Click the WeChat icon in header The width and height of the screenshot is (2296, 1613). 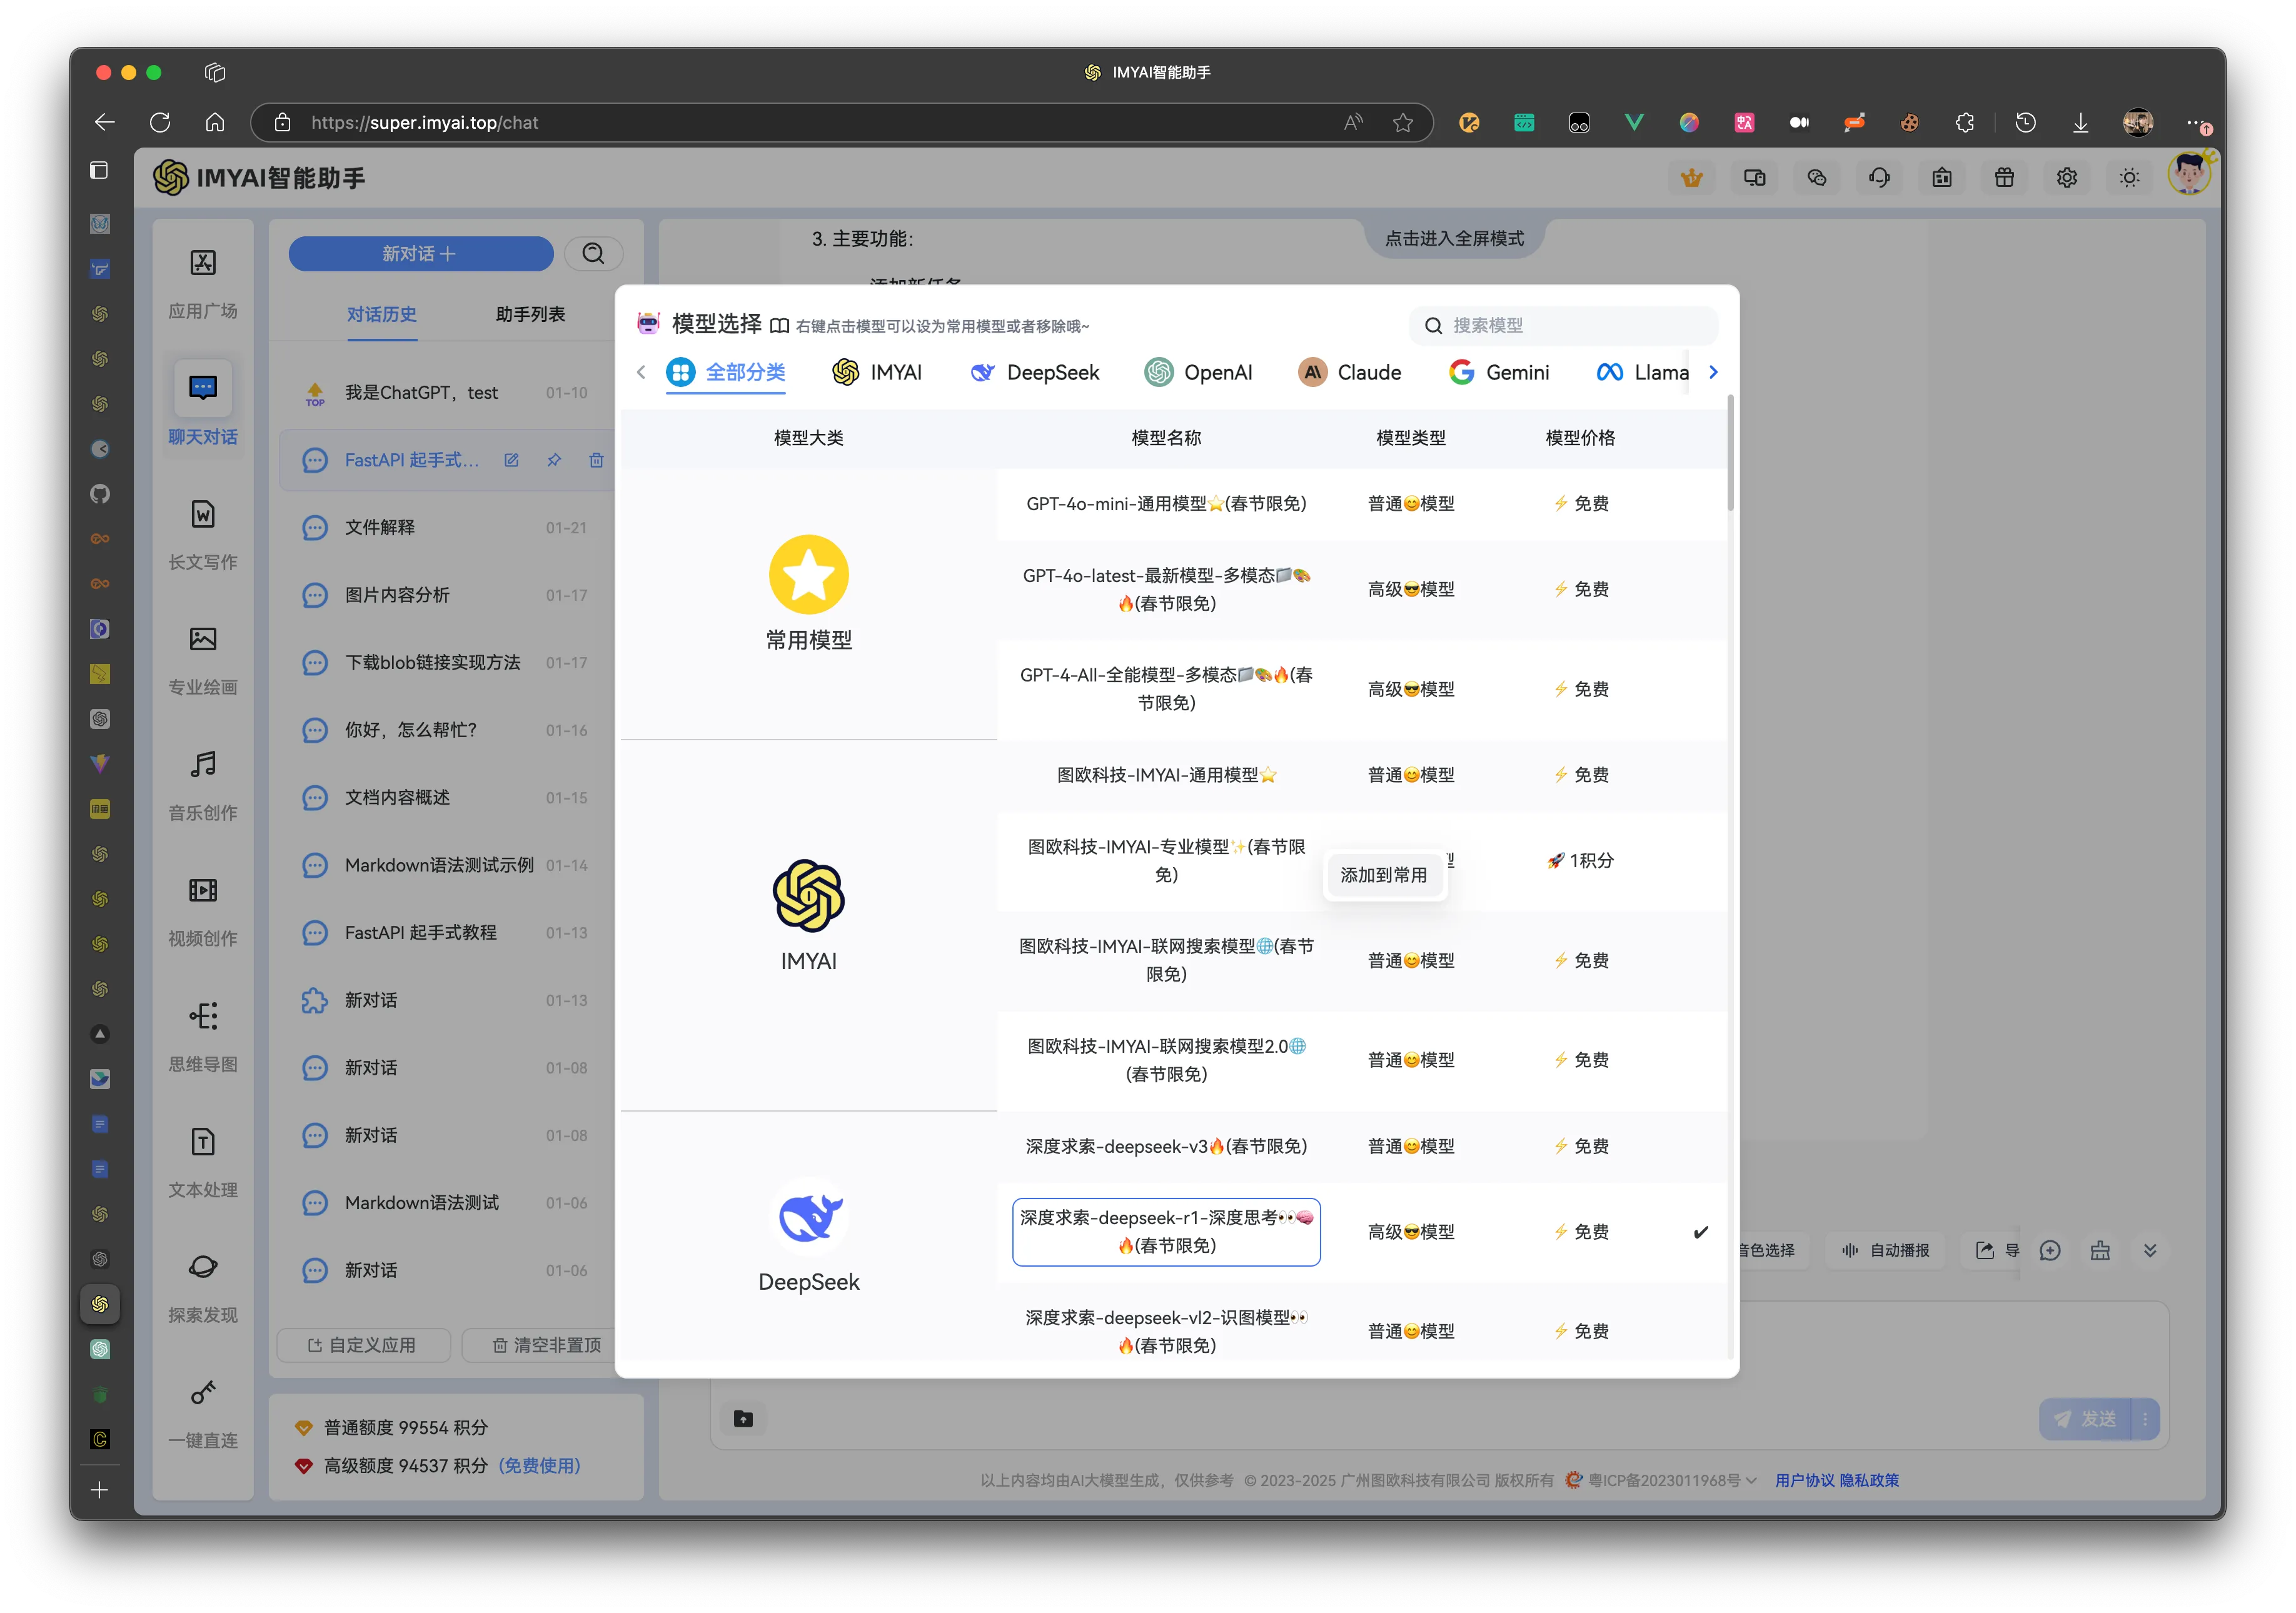1817,178
